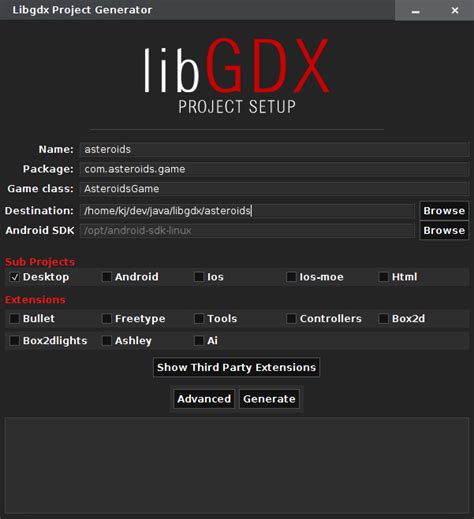Uncheck the Desktop sub project
This screenshot has height=519, width=474.
[x=14, y=277]
